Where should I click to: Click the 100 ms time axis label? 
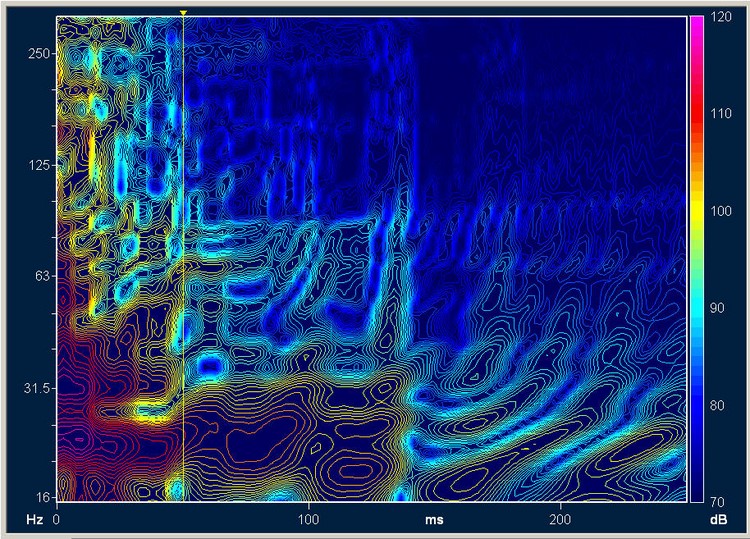pyautogui.click(x=309, y=519)
